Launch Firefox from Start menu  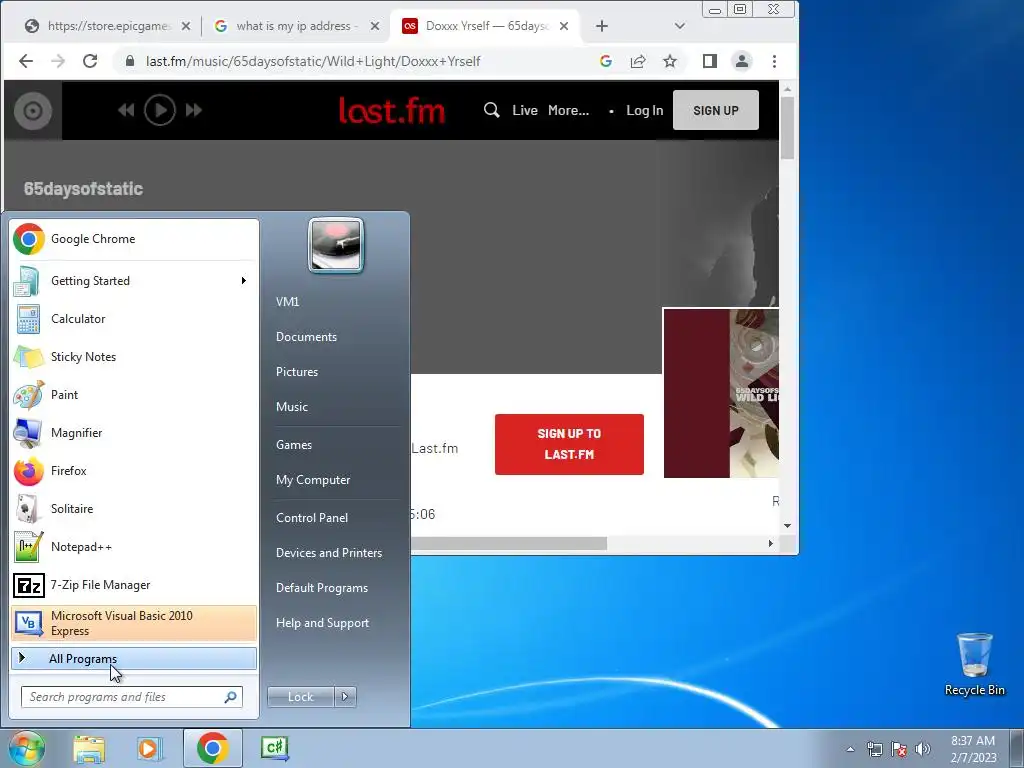click(x=134, y=471)
